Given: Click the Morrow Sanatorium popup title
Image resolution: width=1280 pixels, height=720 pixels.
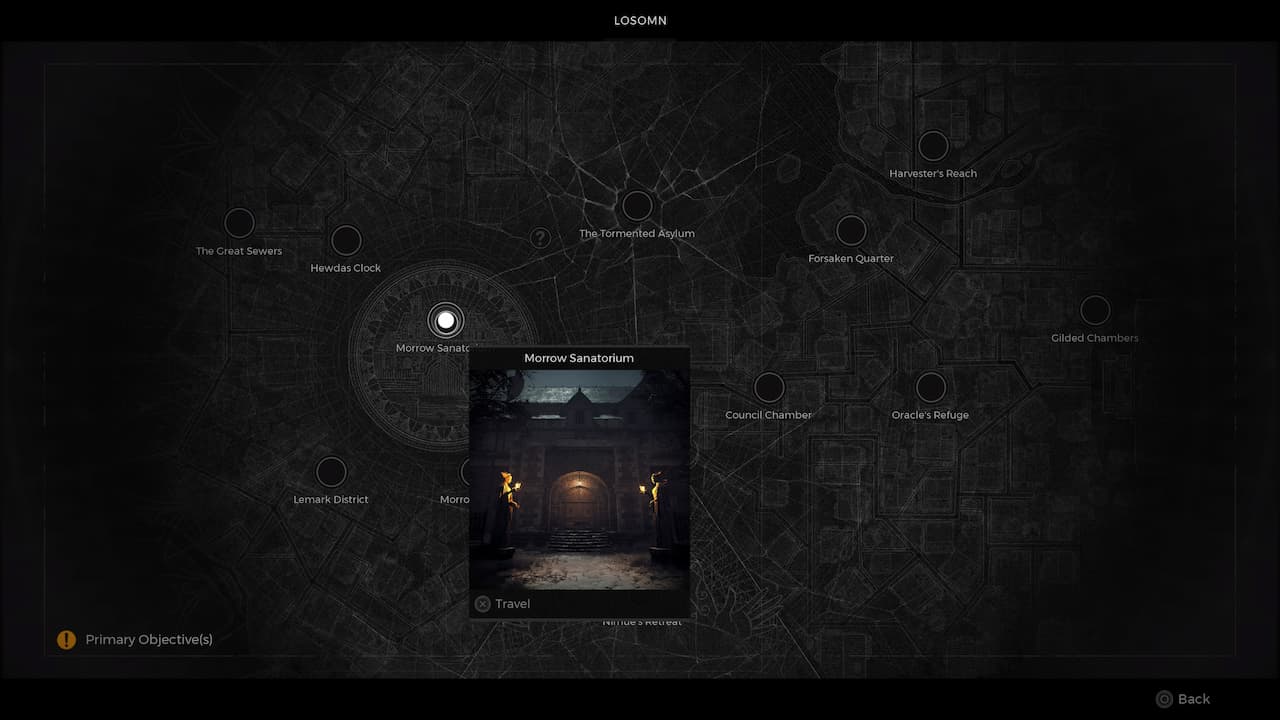Looking at the screenshot, I should 579,358.
